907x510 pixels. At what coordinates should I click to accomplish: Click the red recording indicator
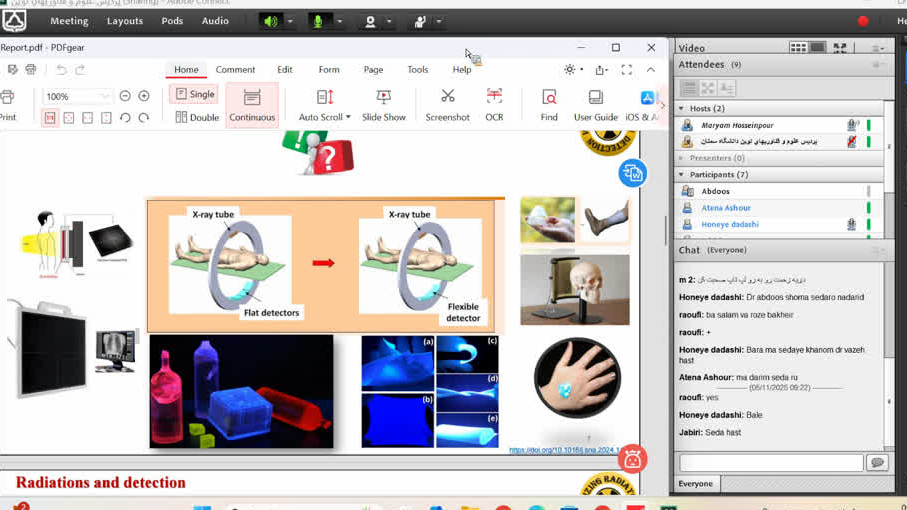[863, 21]
